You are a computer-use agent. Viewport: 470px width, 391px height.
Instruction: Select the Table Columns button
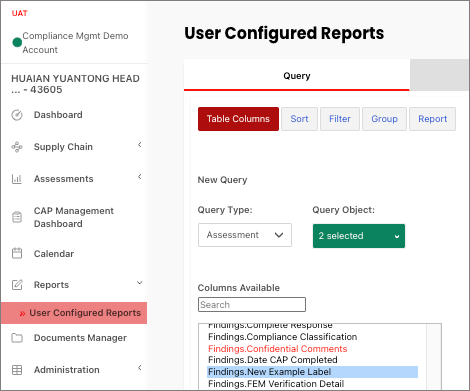[238, 119]
